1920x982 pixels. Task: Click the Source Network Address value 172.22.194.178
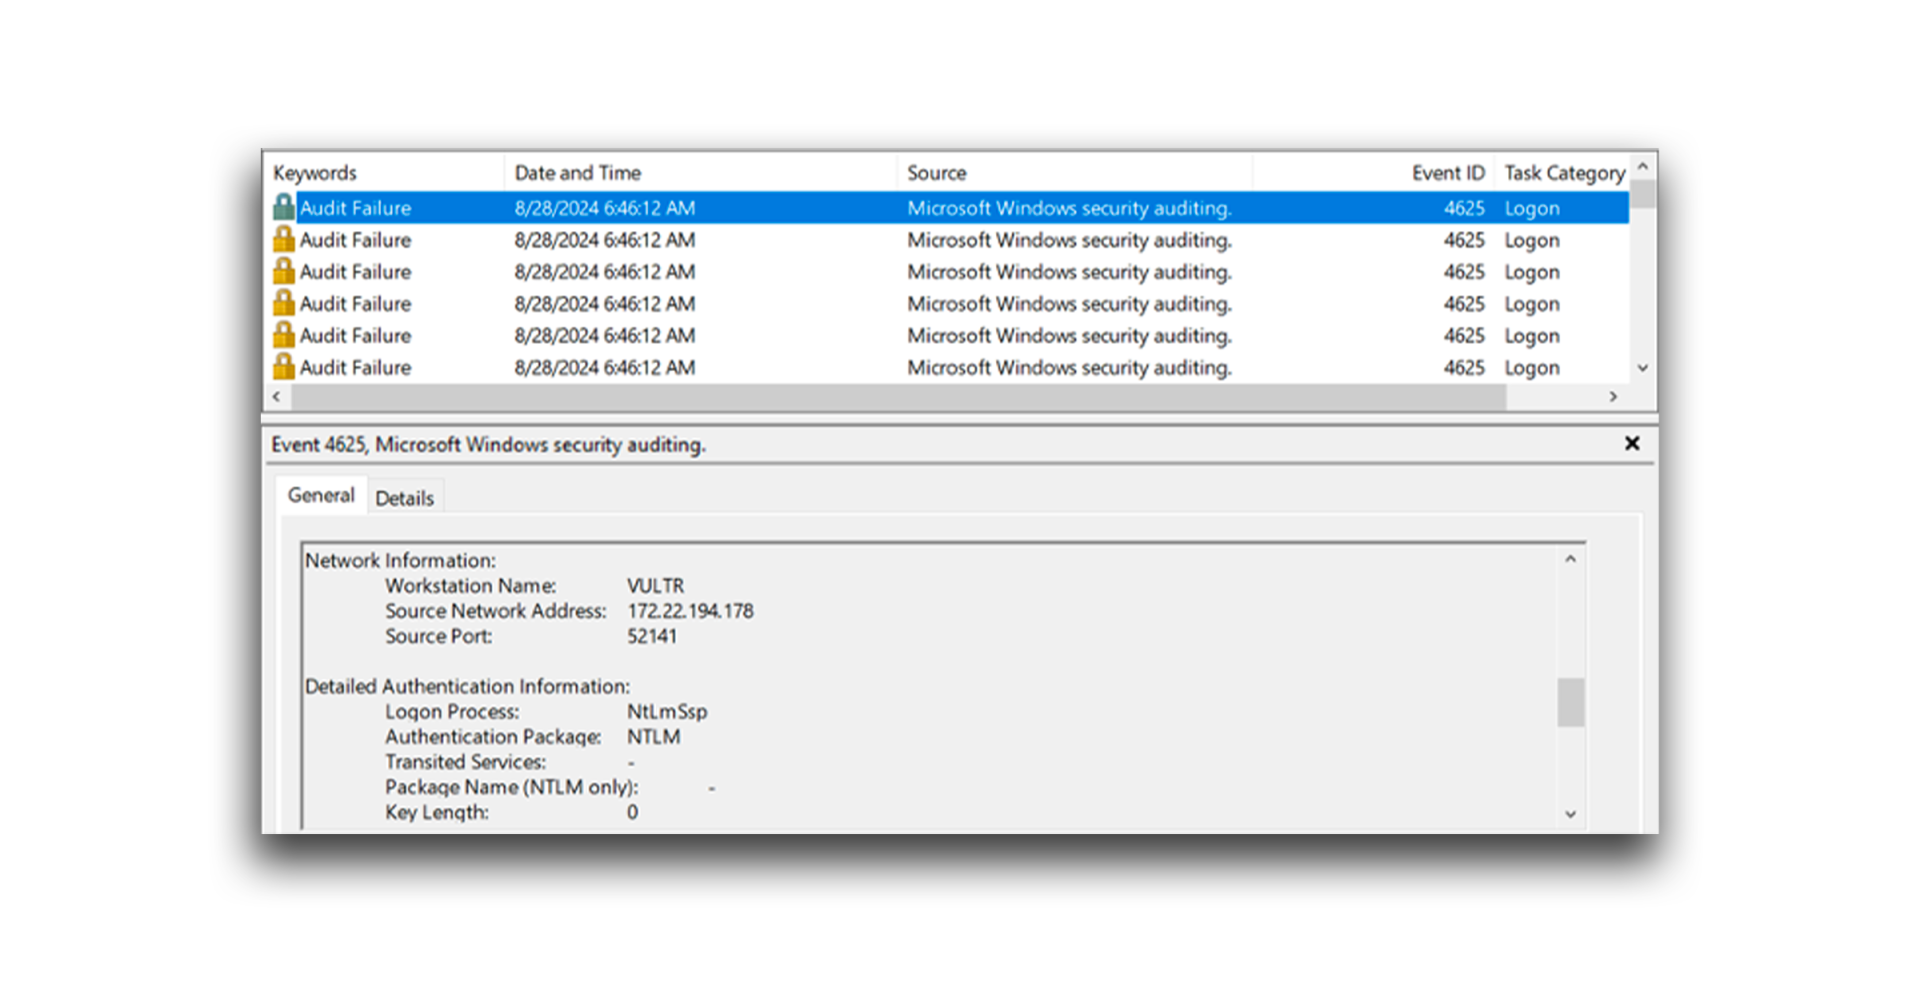693,611
